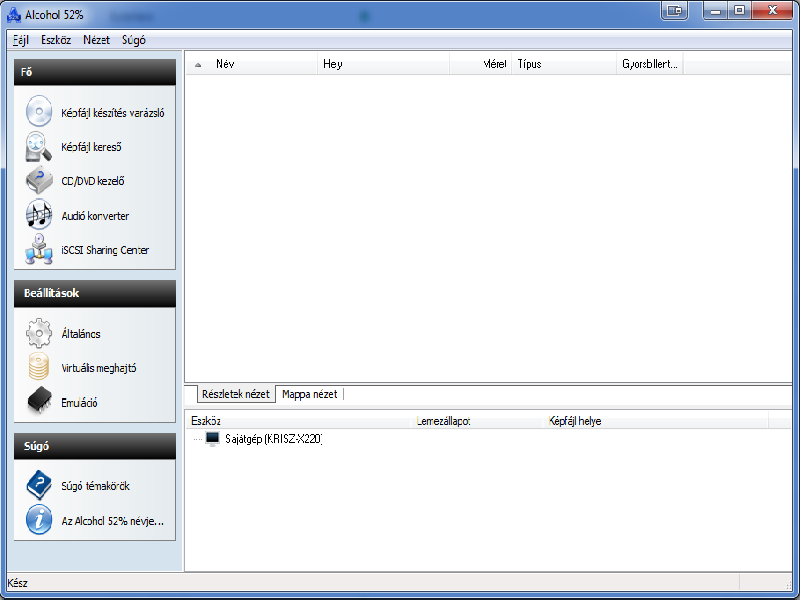Viewport: 800px width, 600px height.
Task: Open Emuláció settings link
Action: click(79, 403)
